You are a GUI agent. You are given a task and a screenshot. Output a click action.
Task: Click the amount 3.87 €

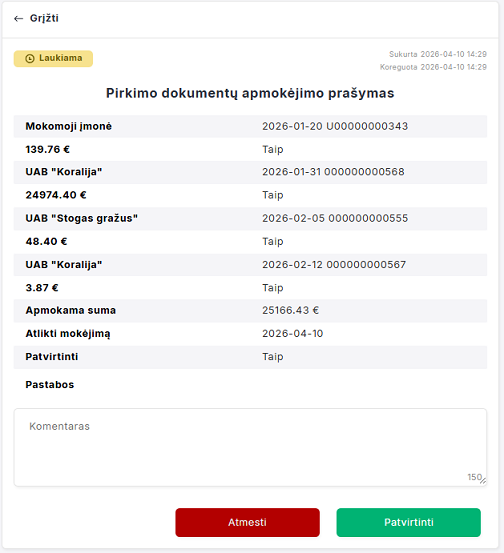[x=42, y=288]
